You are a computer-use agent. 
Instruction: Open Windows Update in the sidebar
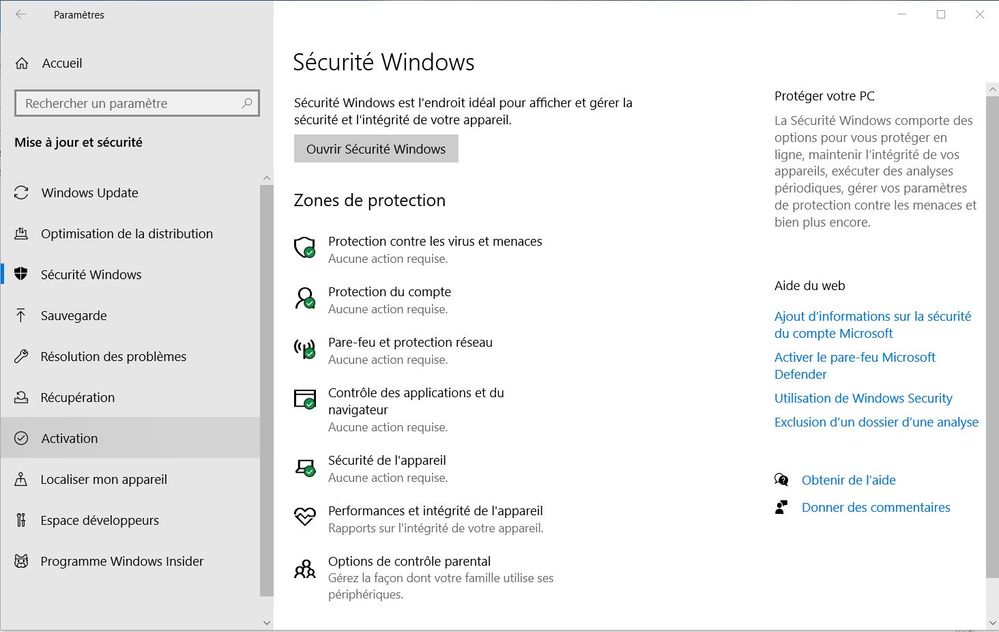pos(89,193)
